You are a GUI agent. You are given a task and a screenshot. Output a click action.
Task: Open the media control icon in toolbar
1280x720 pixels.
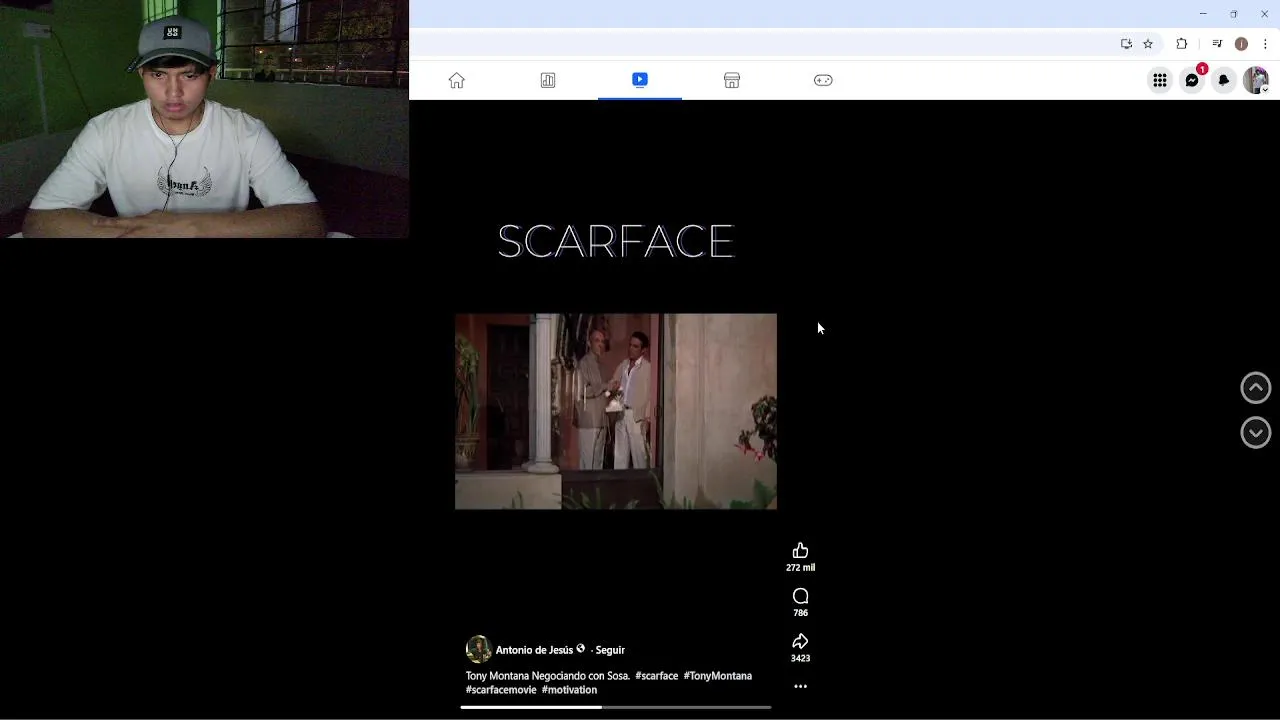[1217, 44]
